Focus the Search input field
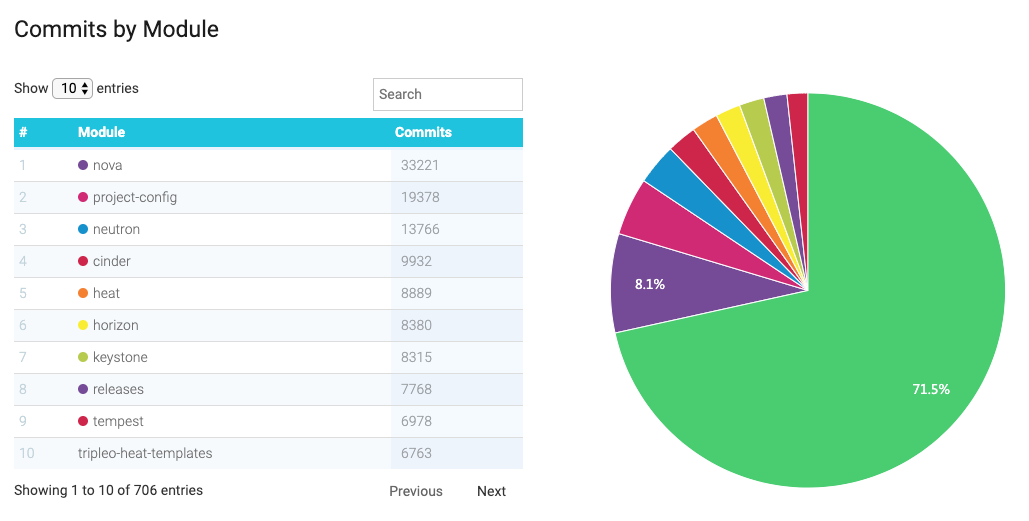The width and height of the screenshot is (1029, 521). (x=448, y=94)
